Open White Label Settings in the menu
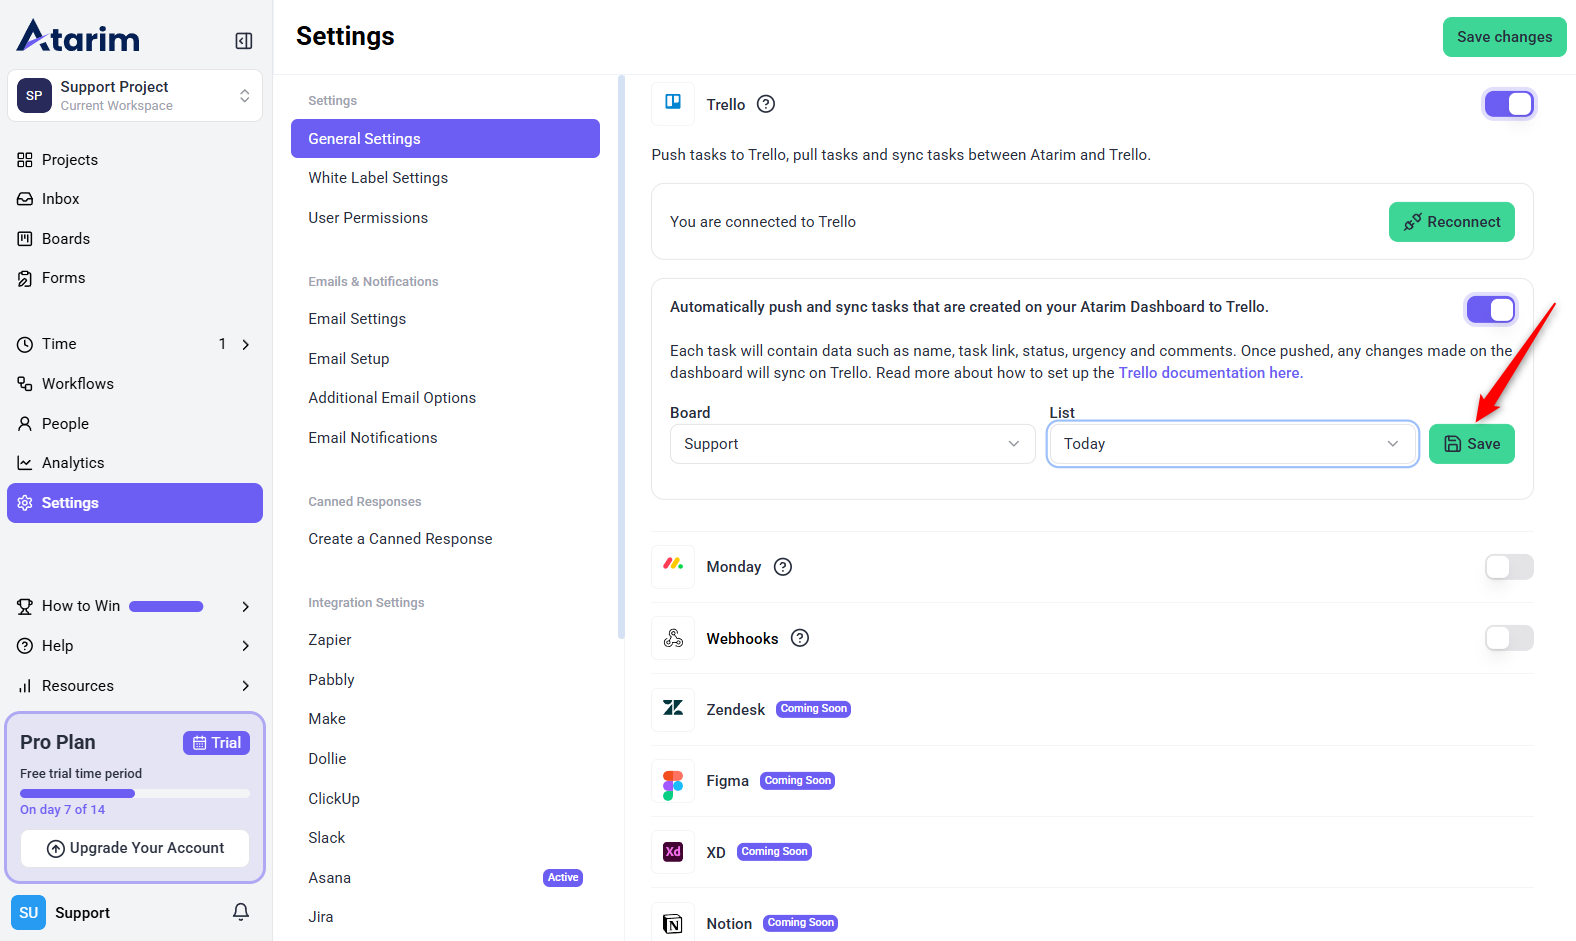 tap(378, 178)
